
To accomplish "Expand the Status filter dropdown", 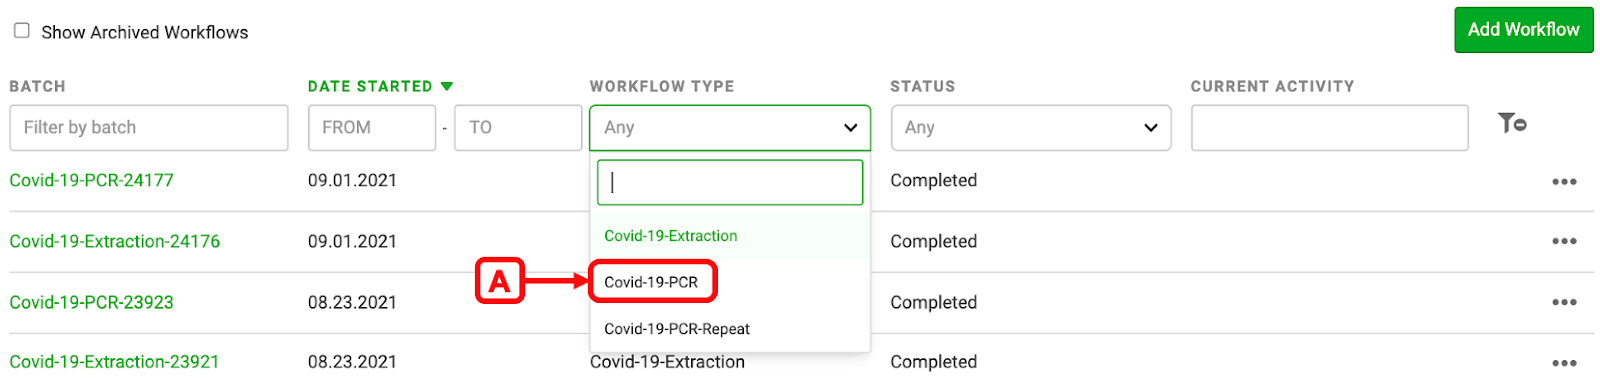I will [x=1030, y=128].
